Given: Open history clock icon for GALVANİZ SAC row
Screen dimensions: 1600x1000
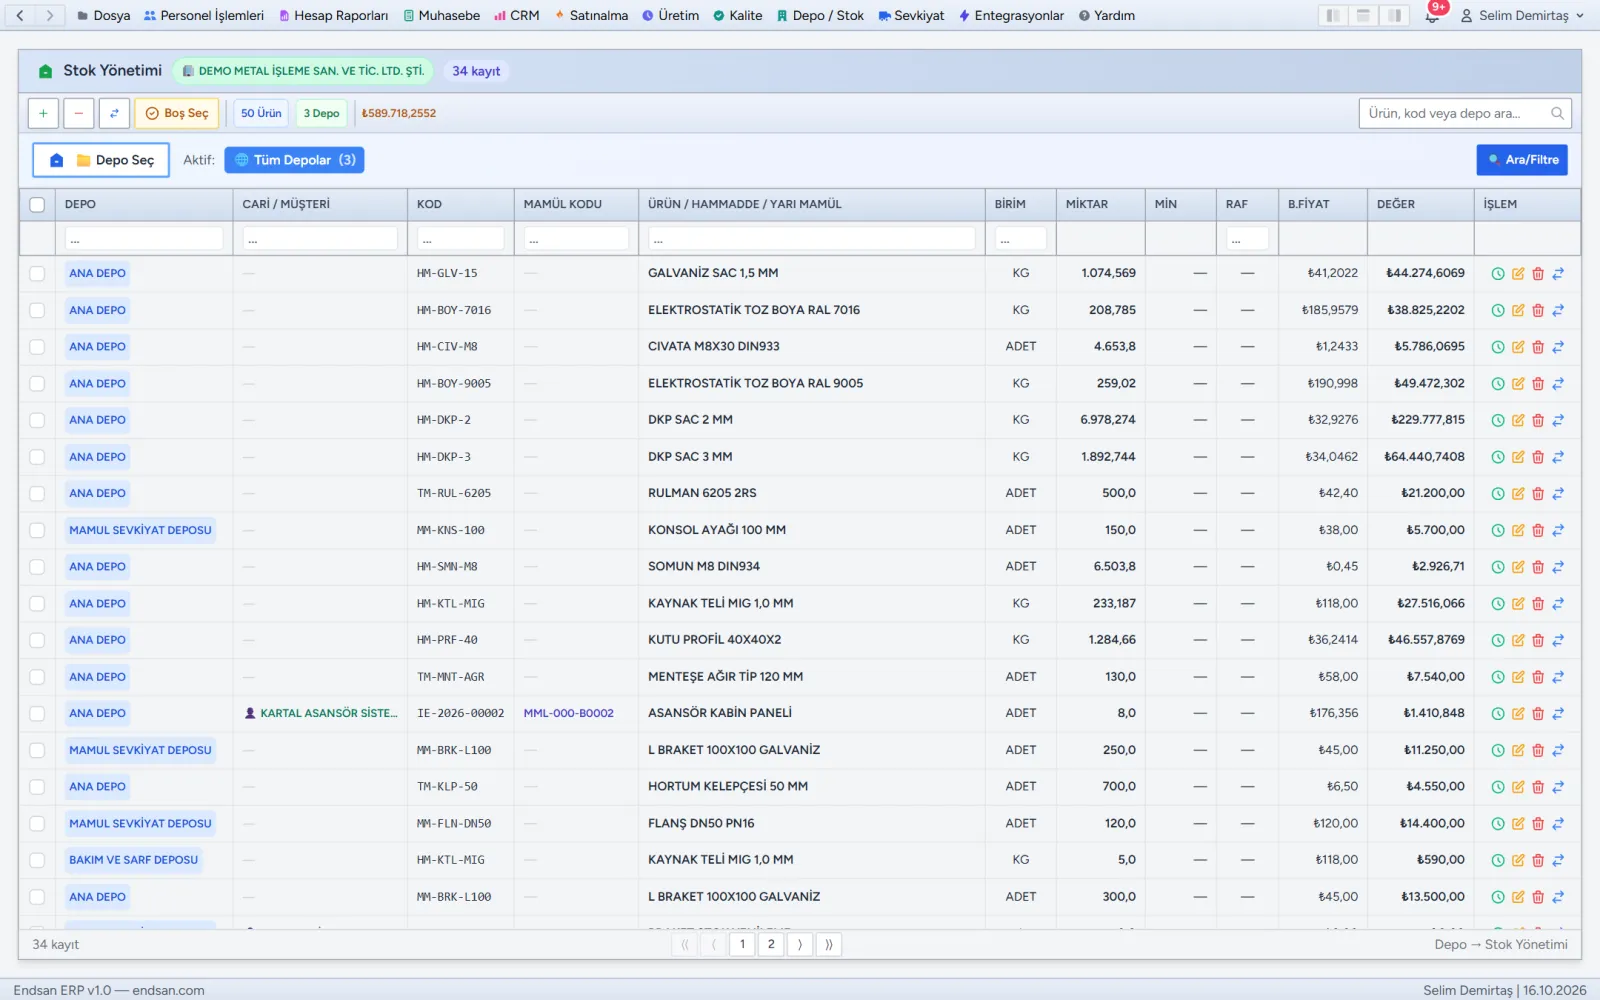Looking at the screenshot, I should [x=1498, y=273].
